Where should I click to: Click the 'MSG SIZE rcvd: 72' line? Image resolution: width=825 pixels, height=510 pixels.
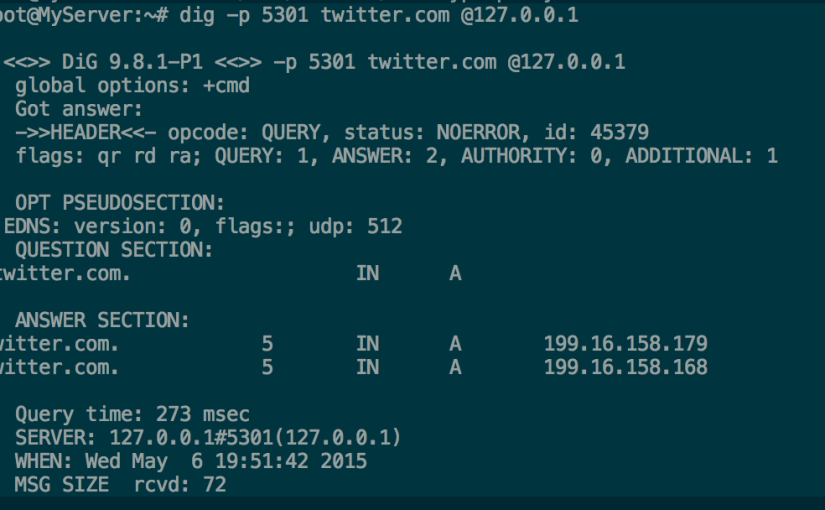[x=120, y=484]
